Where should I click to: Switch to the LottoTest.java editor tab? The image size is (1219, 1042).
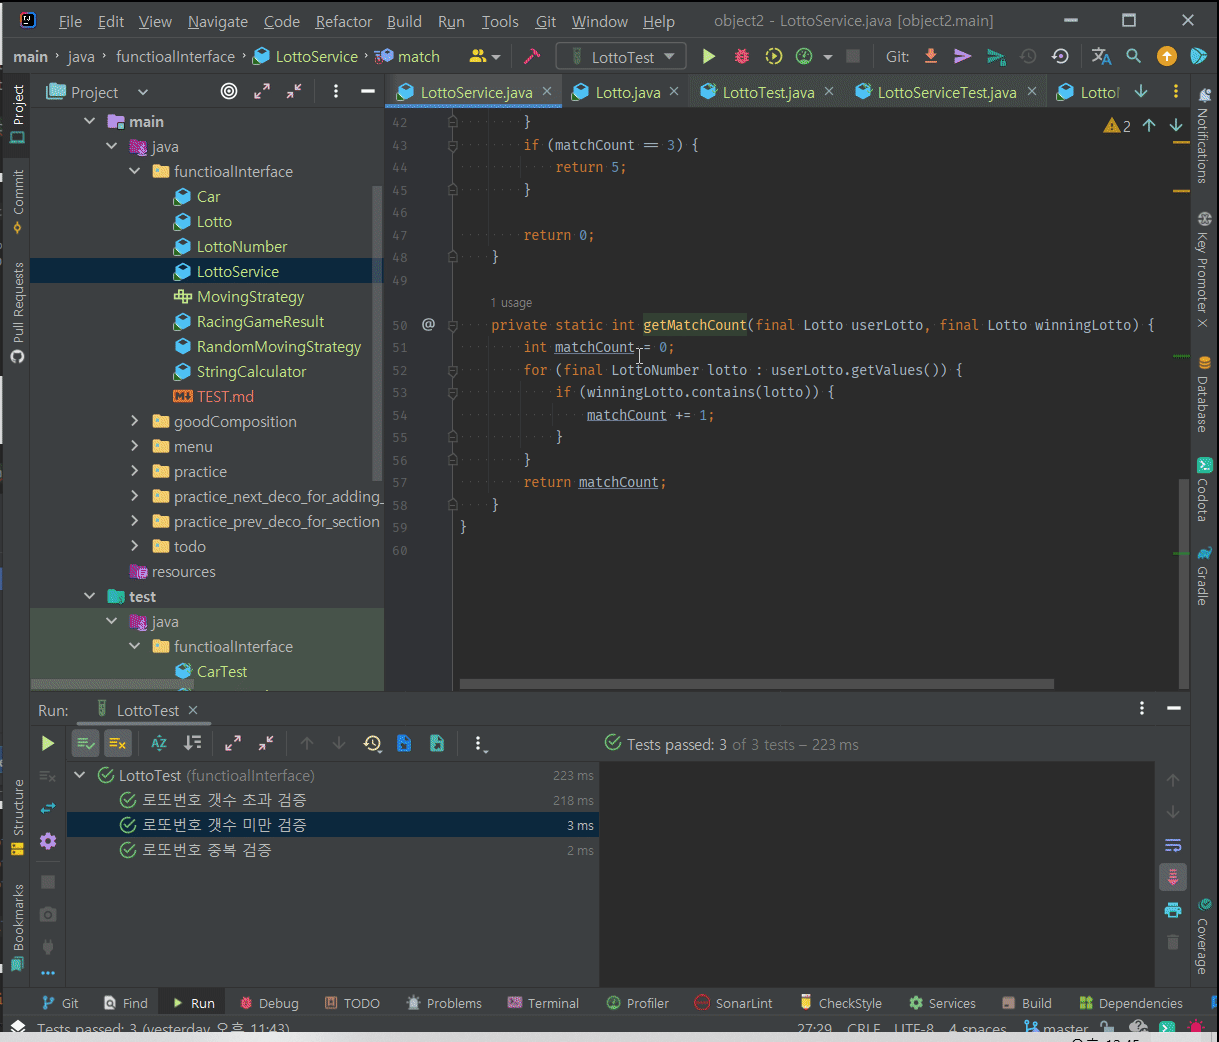[x=767, y=92]
